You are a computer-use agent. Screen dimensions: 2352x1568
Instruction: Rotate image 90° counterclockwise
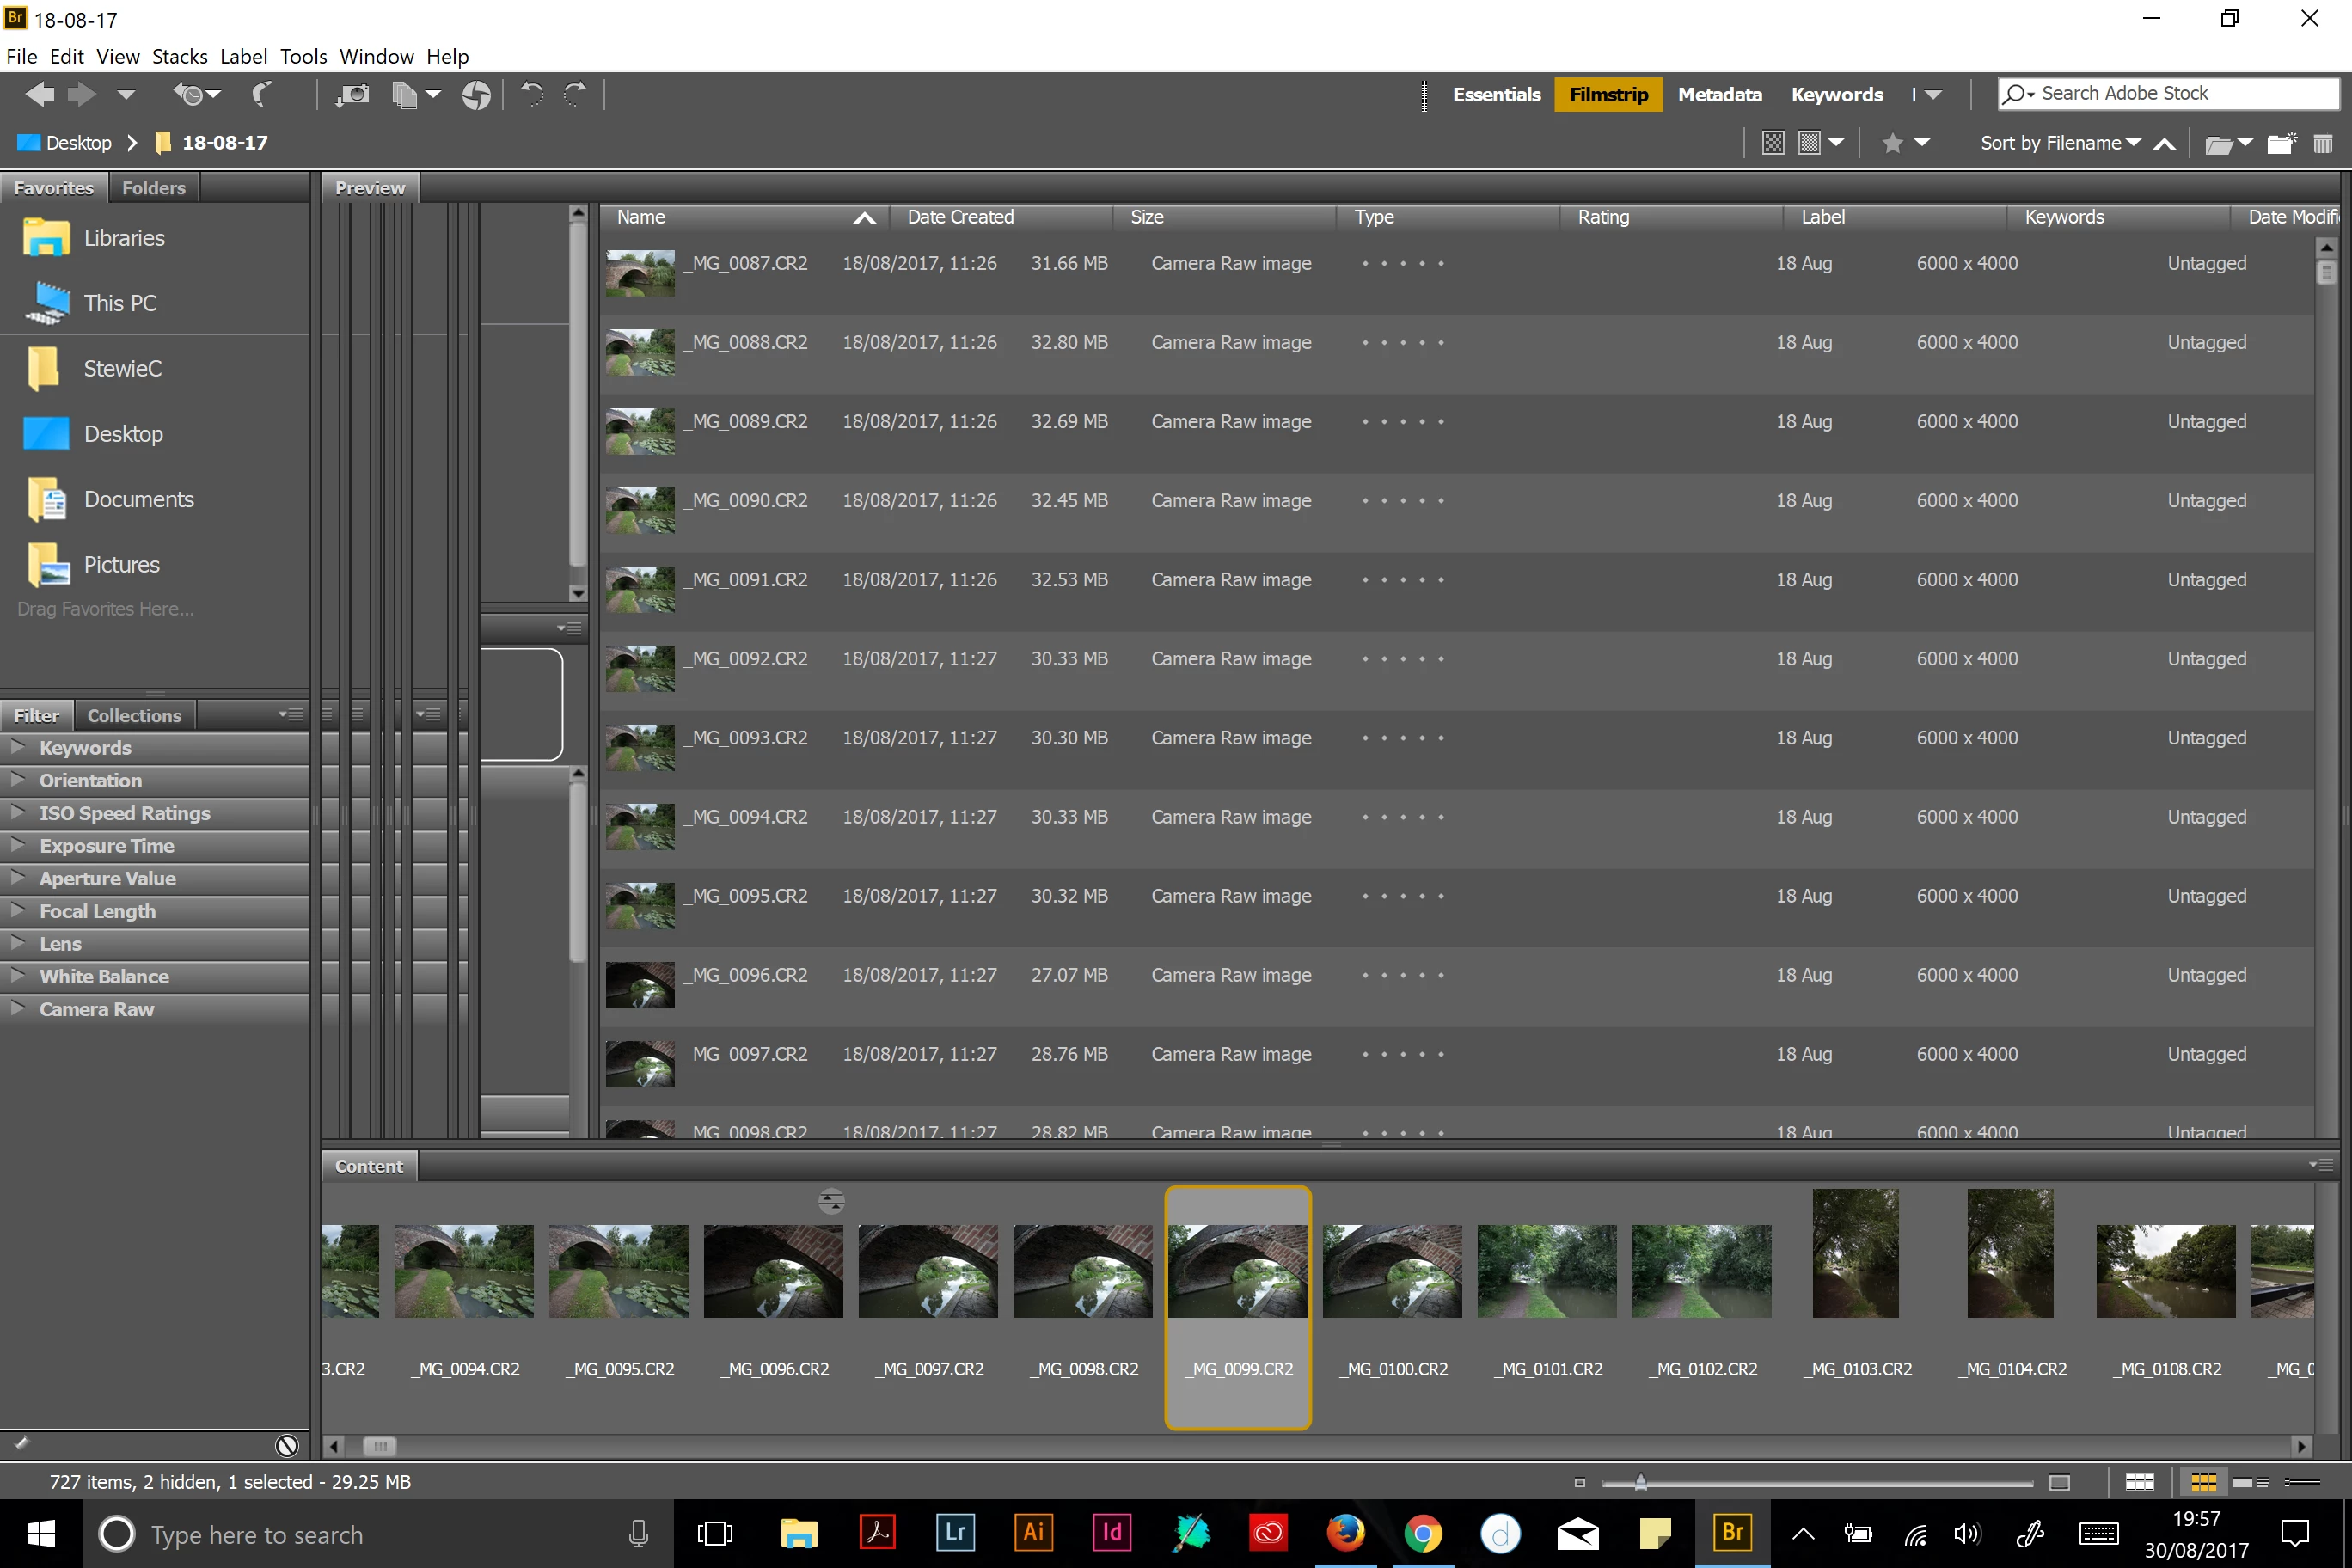click(x=531, y=95)
